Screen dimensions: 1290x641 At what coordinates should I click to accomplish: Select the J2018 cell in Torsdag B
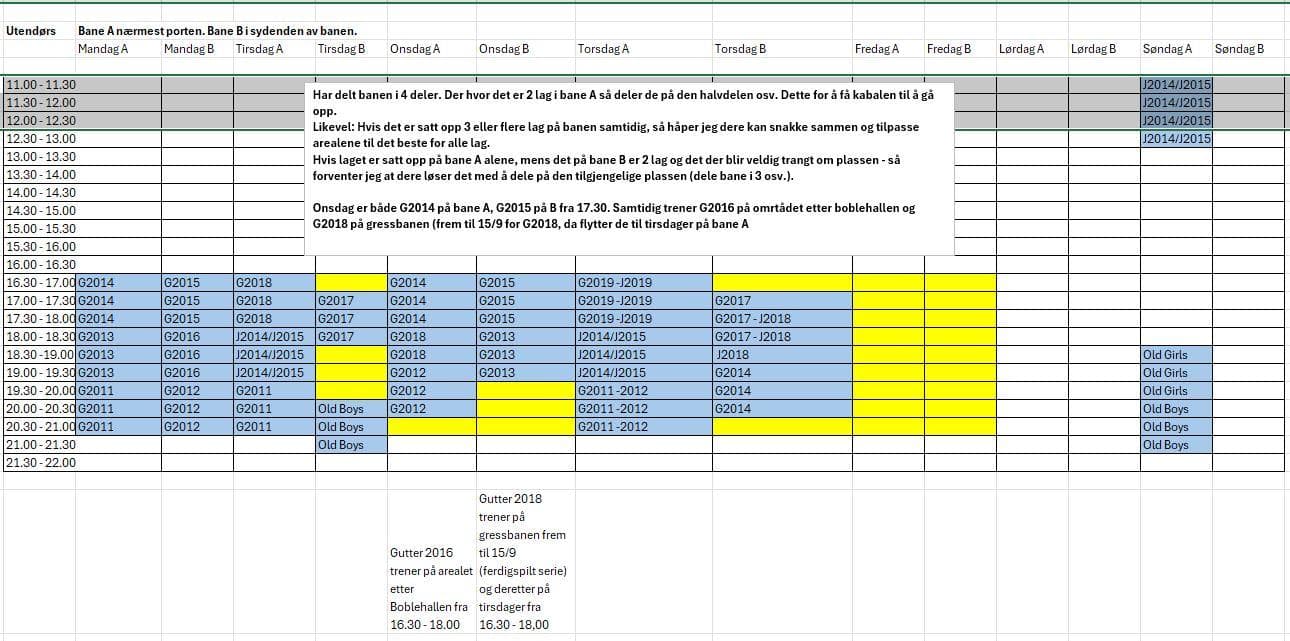(x=783, y=355)
